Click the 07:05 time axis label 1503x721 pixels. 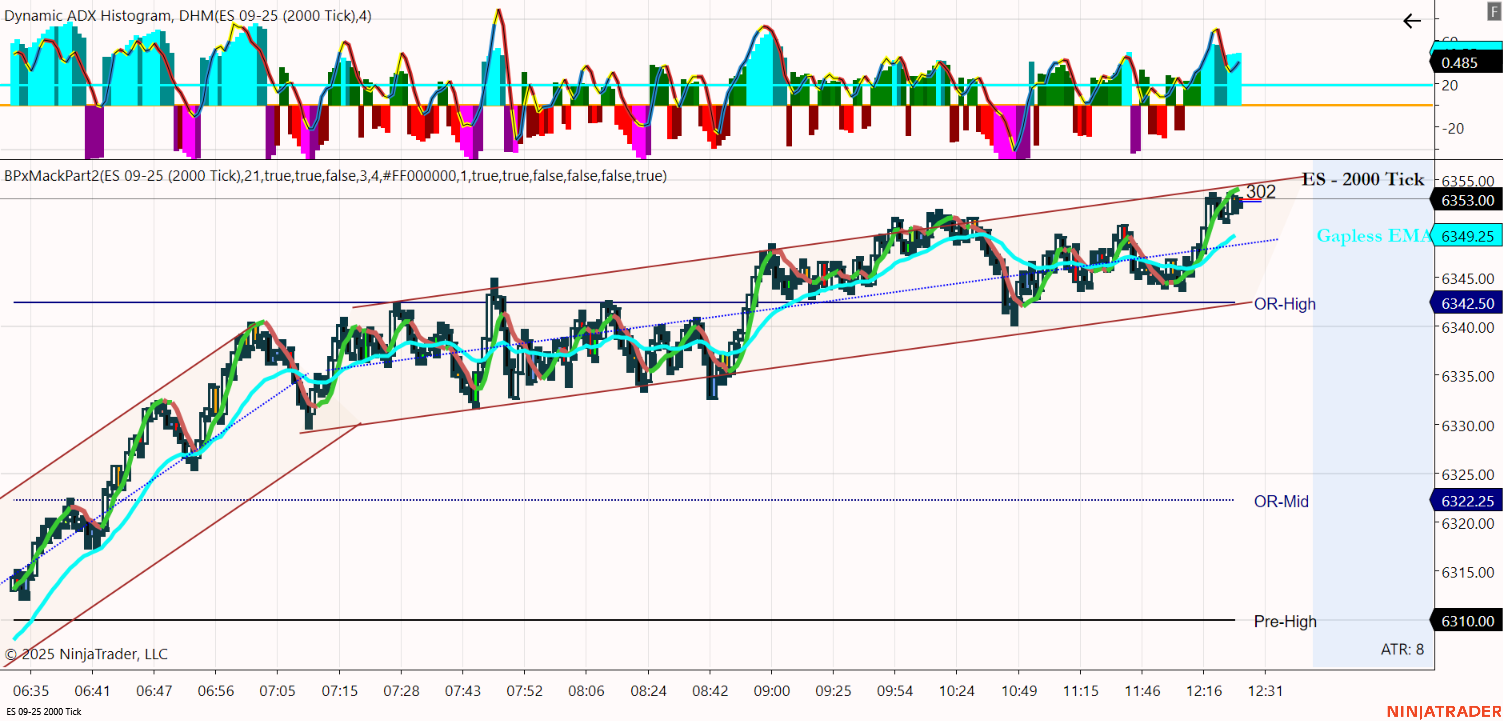(277, 691)
